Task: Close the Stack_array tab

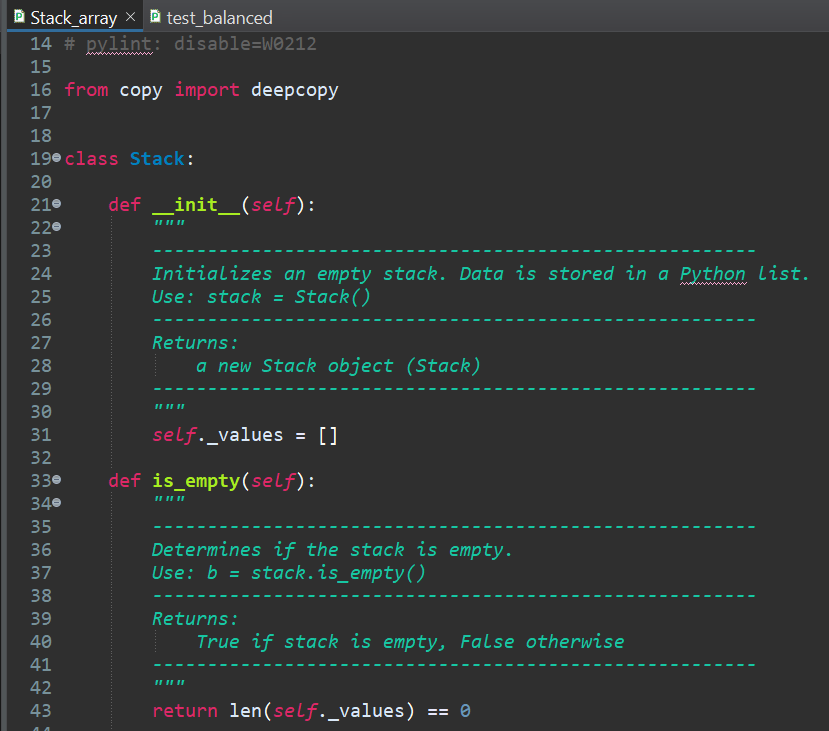Action: coord(130,17)
